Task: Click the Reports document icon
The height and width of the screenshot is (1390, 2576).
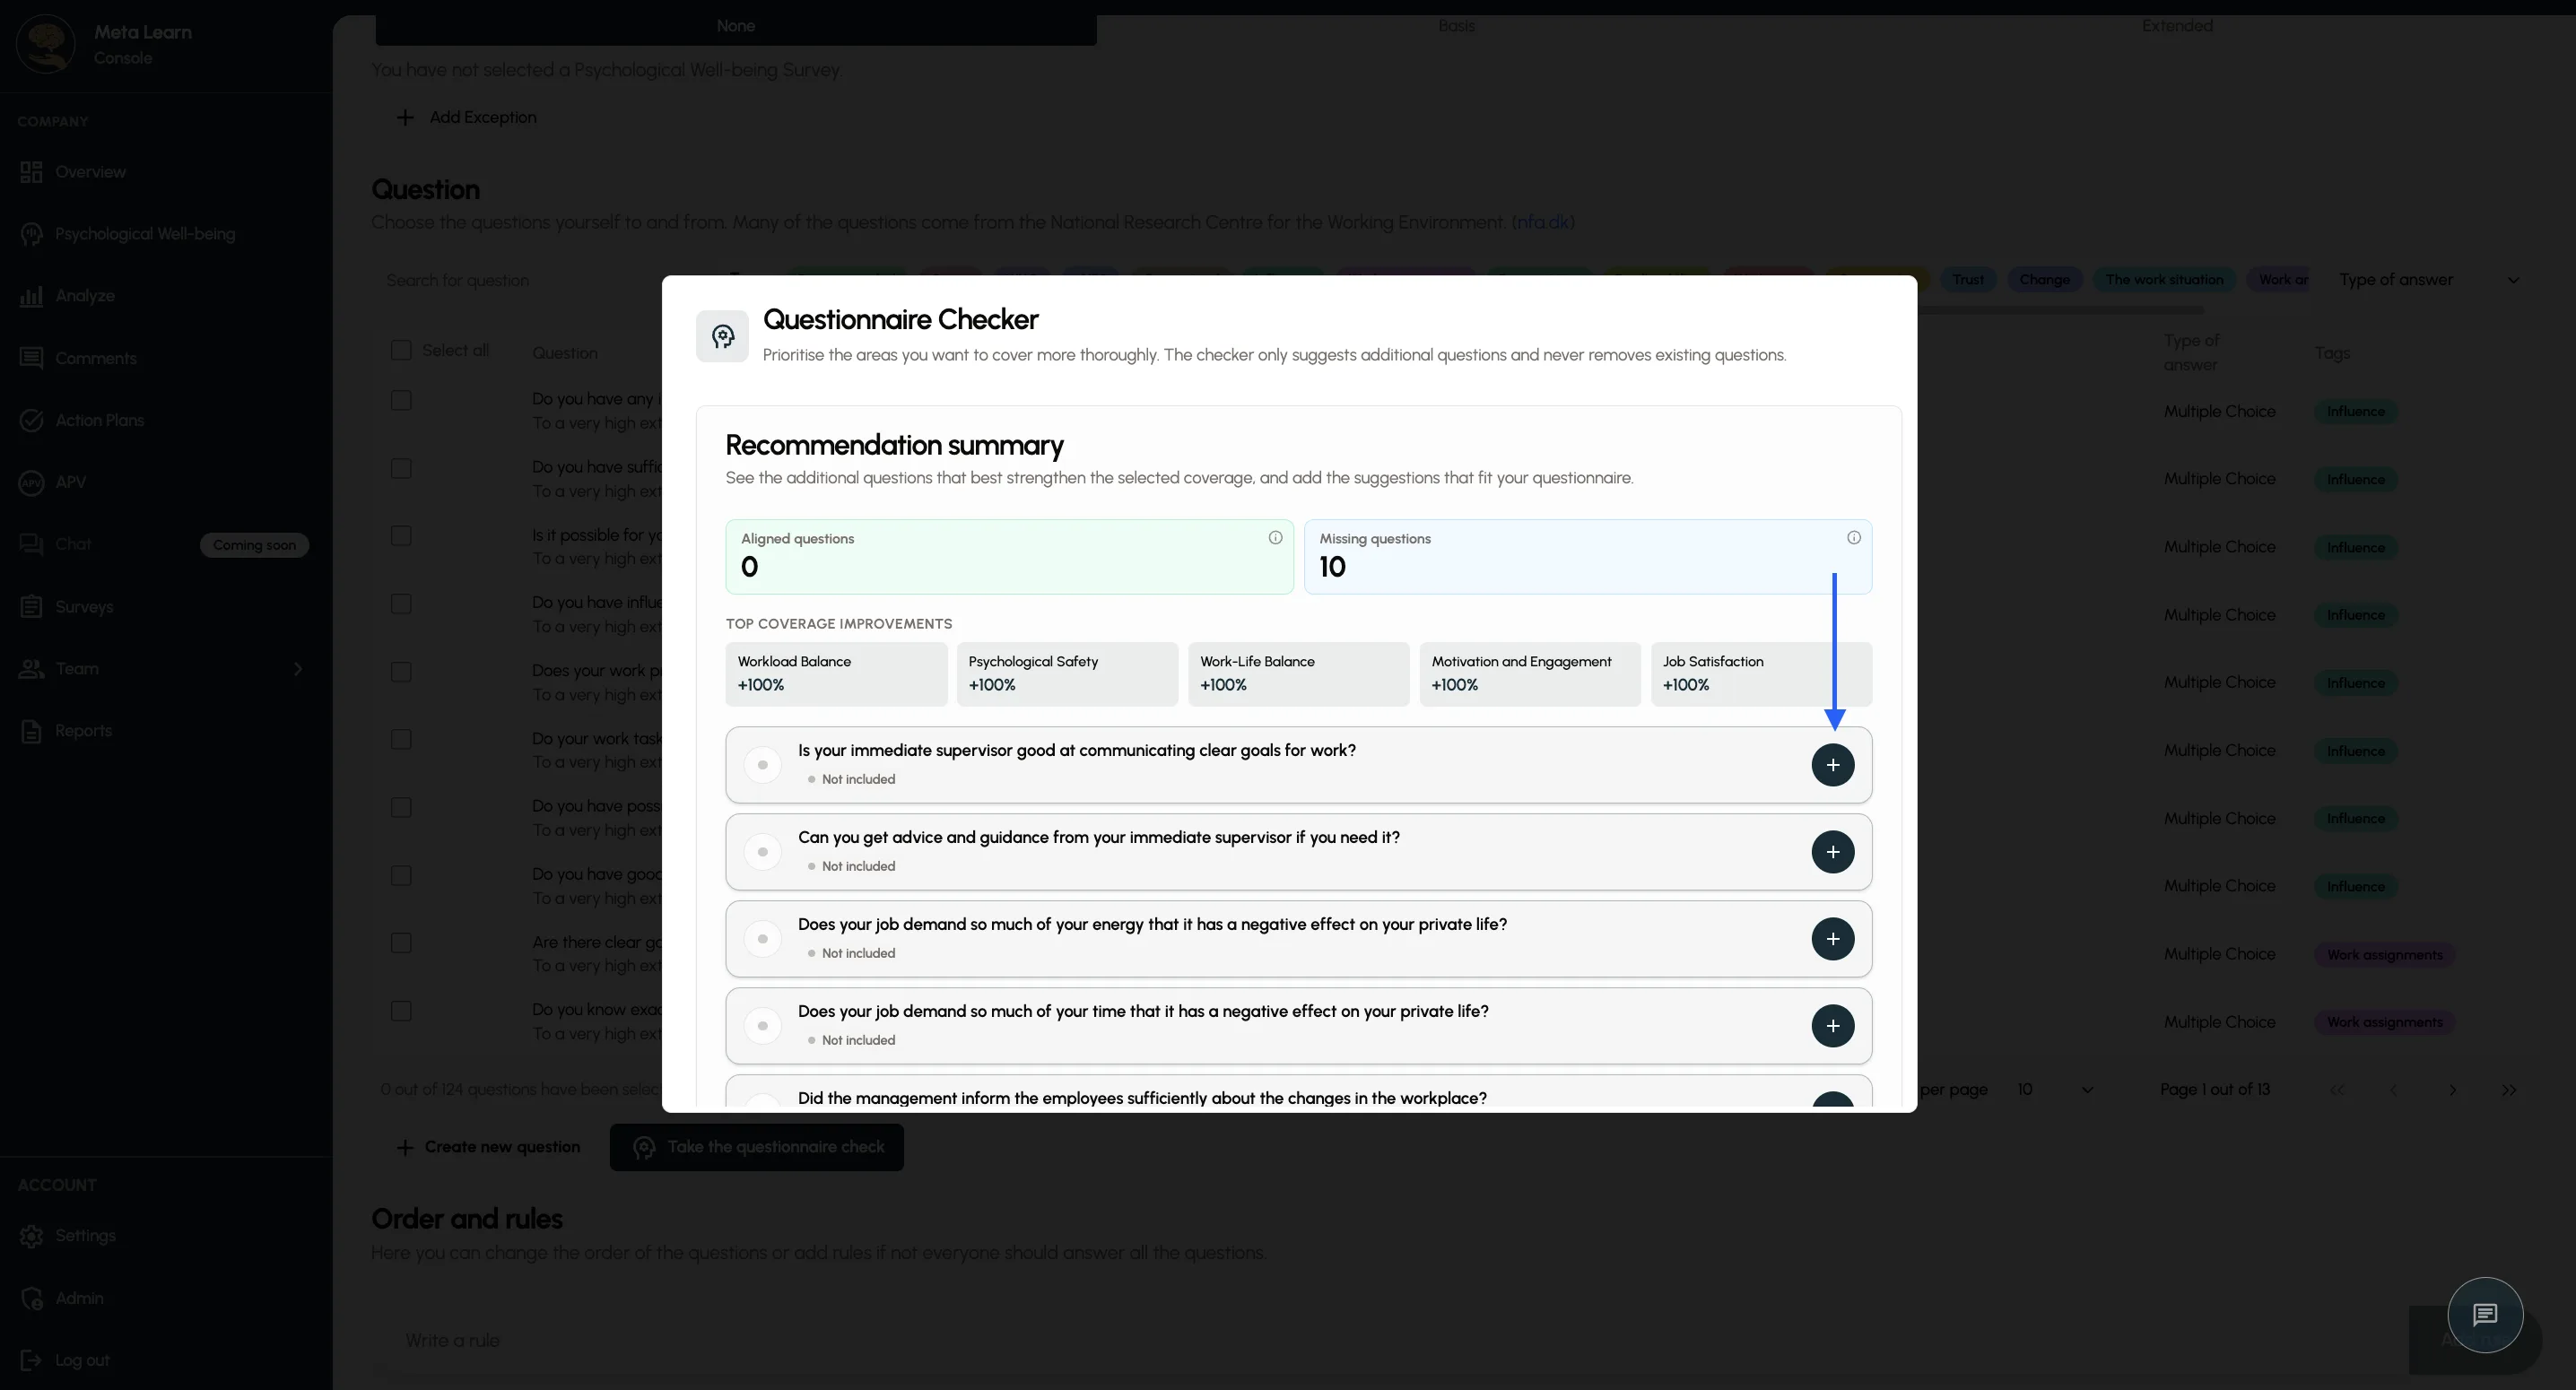Action: point(31,731)
